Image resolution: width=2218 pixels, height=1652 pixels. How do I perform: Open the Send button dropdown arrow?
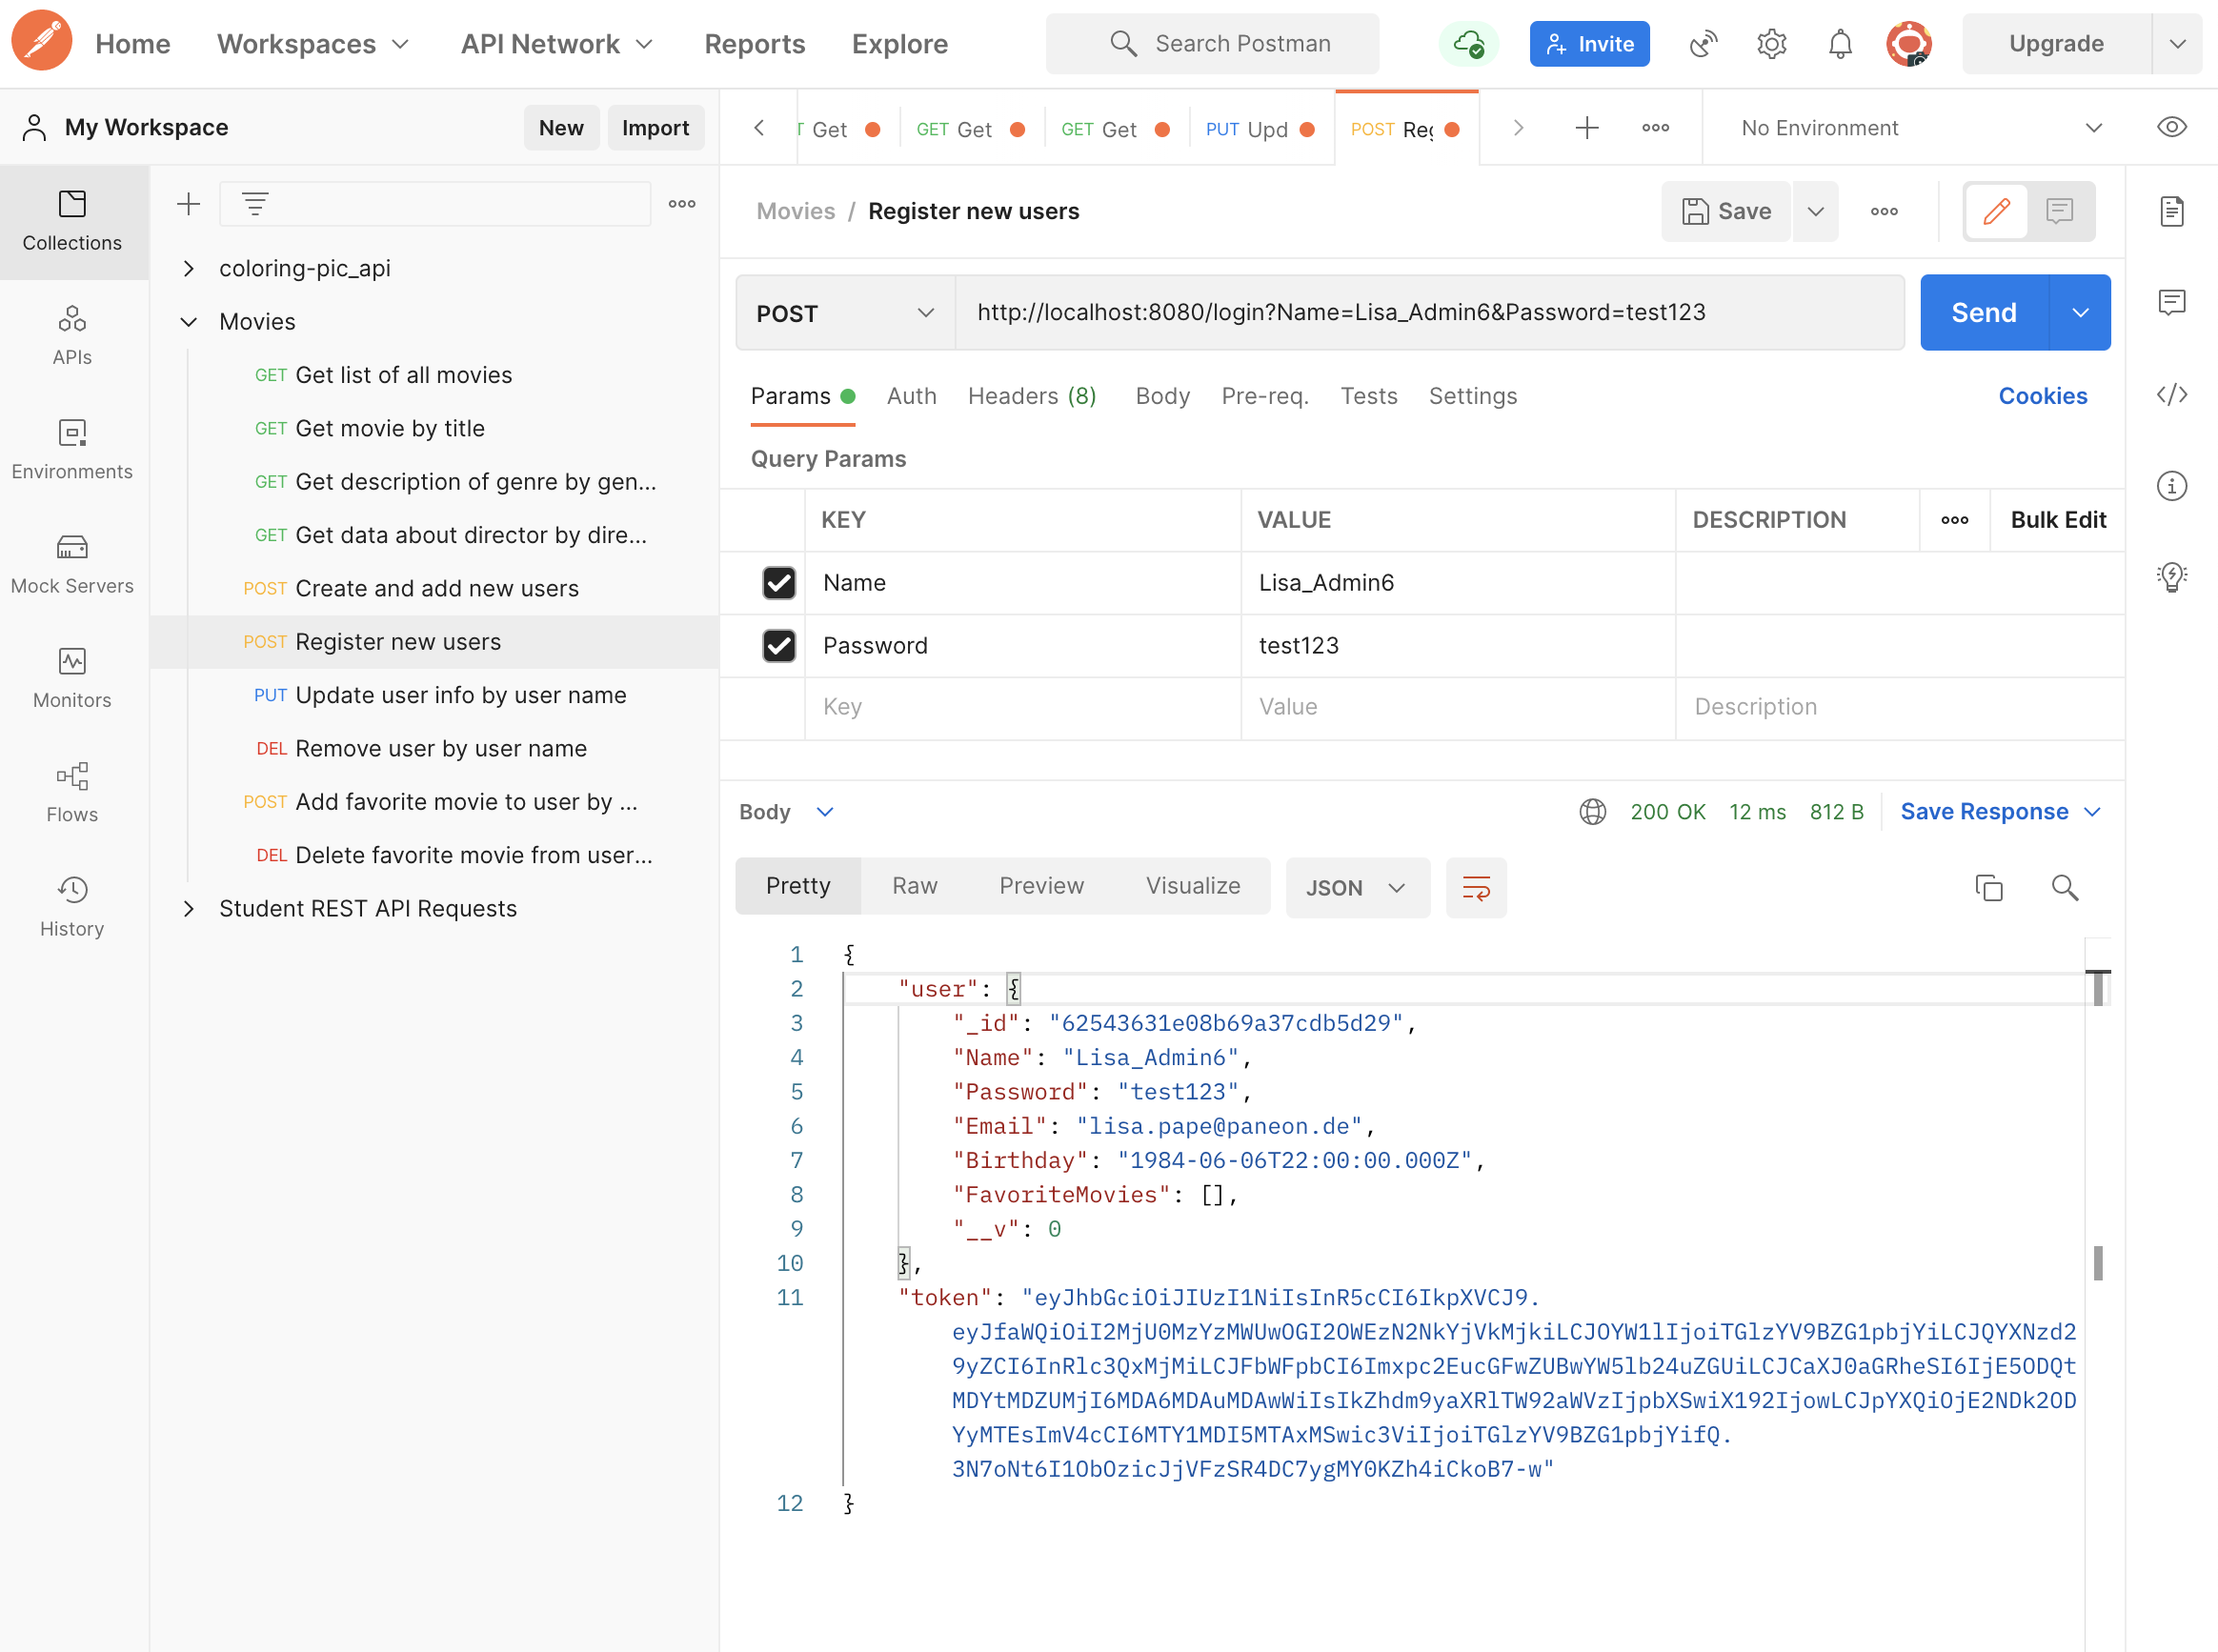point(2080,313)
